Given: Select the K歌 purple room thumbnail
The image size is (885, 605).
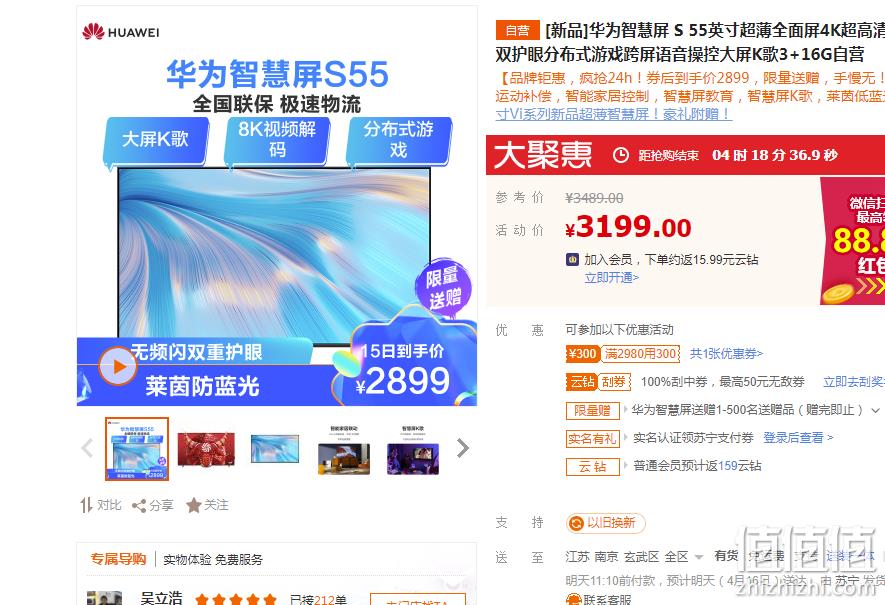Looking at the screenshot, I should [x=413, y=450].
